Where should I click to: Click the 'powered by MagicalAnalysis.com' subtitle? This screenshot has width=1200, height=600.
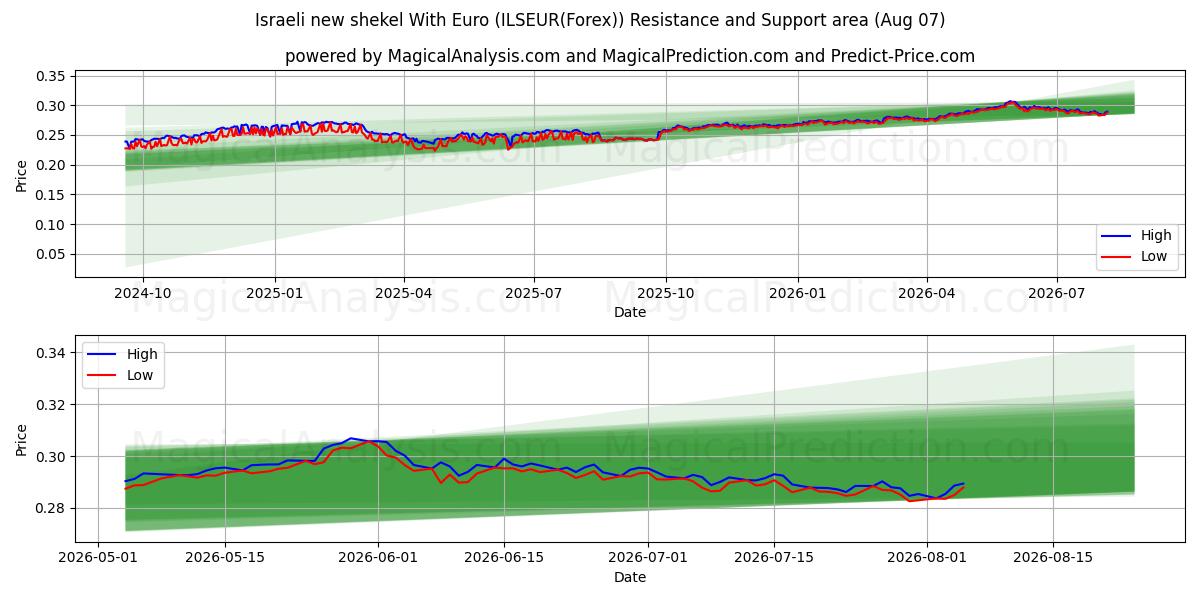[630, 56]
